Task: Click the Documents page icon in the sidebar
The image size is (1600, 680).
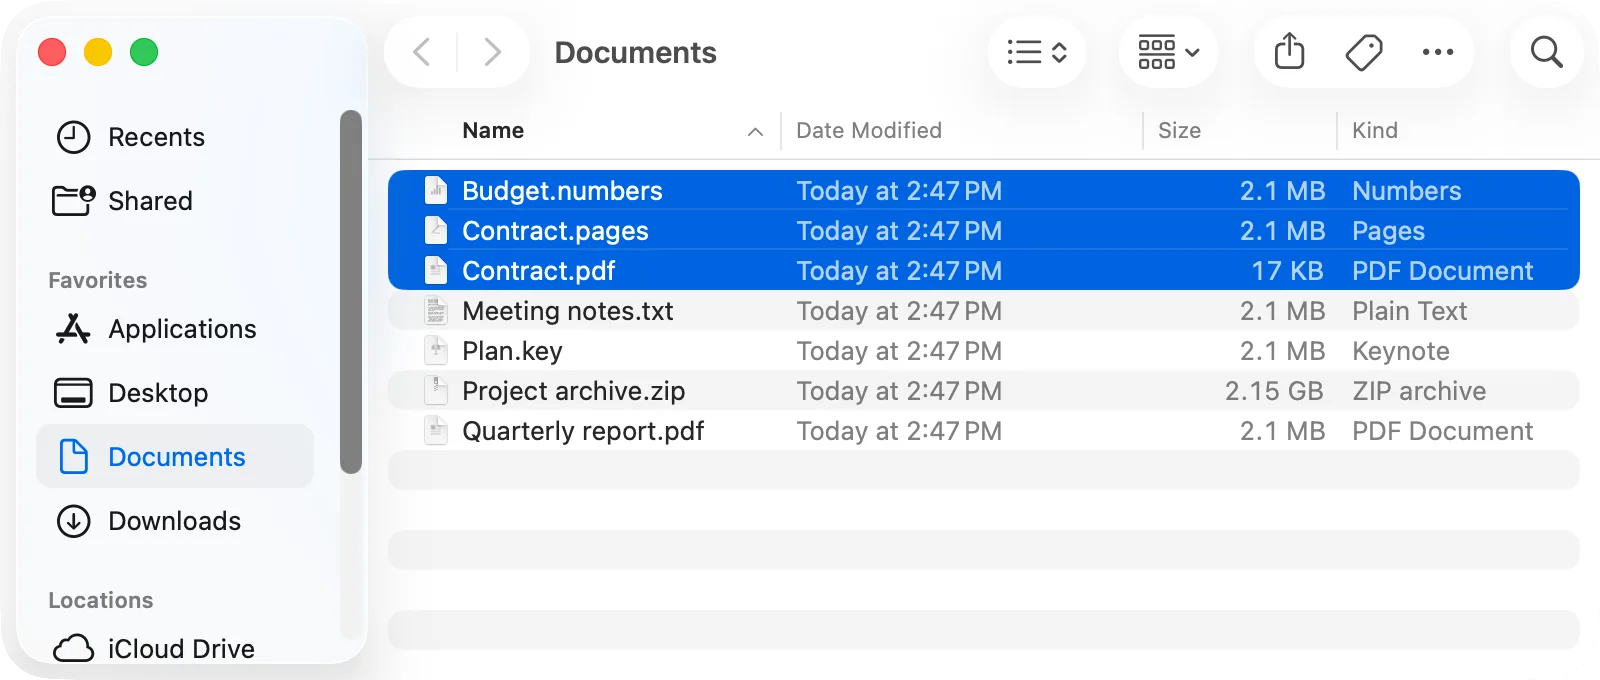Action: click(73, 457)
